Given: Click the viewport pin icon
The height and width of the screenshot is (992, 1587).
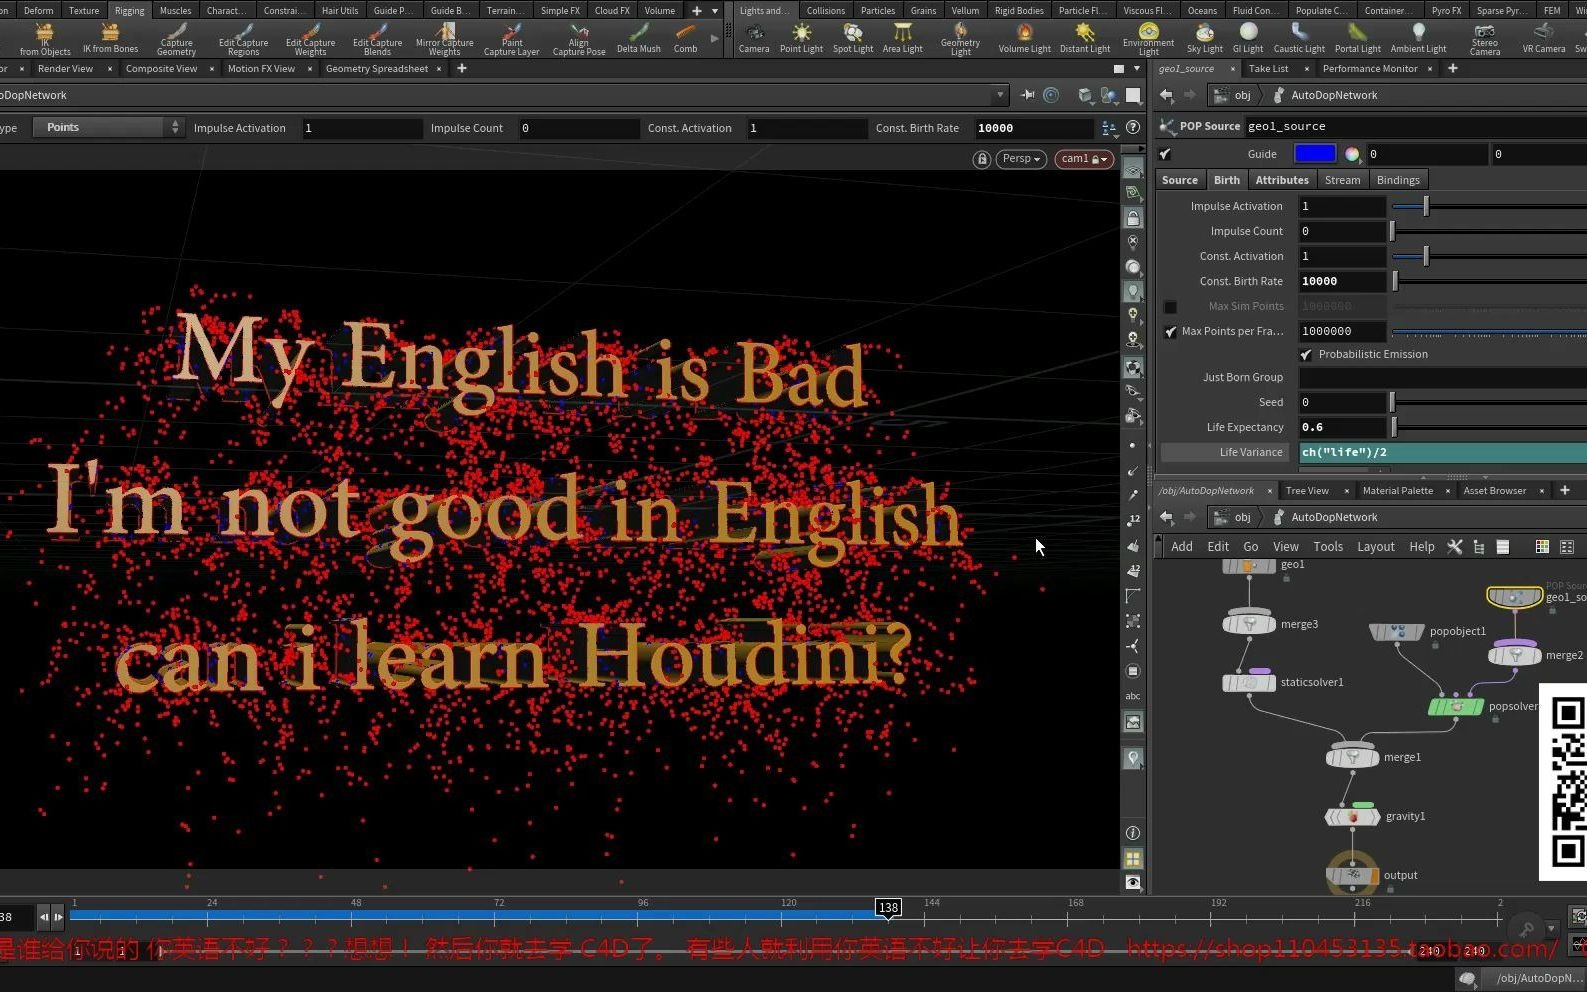Looking at the screenshot, I should pos(1027,95).
